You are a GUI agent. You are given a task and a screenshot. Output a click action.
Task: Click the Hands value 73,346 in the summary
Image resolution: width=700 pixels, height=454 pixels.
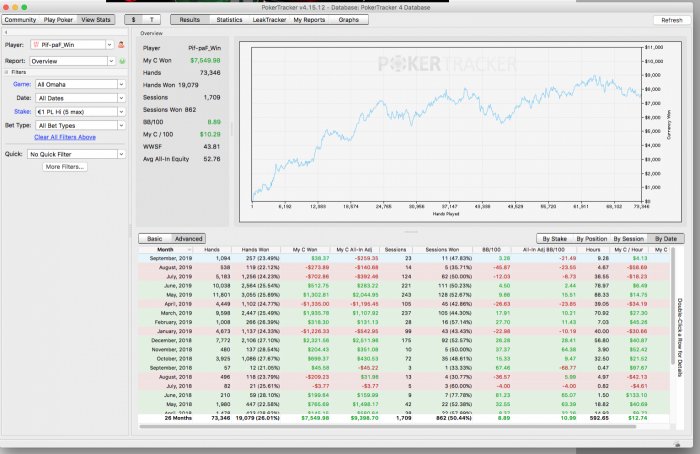(x=210, y=73)
